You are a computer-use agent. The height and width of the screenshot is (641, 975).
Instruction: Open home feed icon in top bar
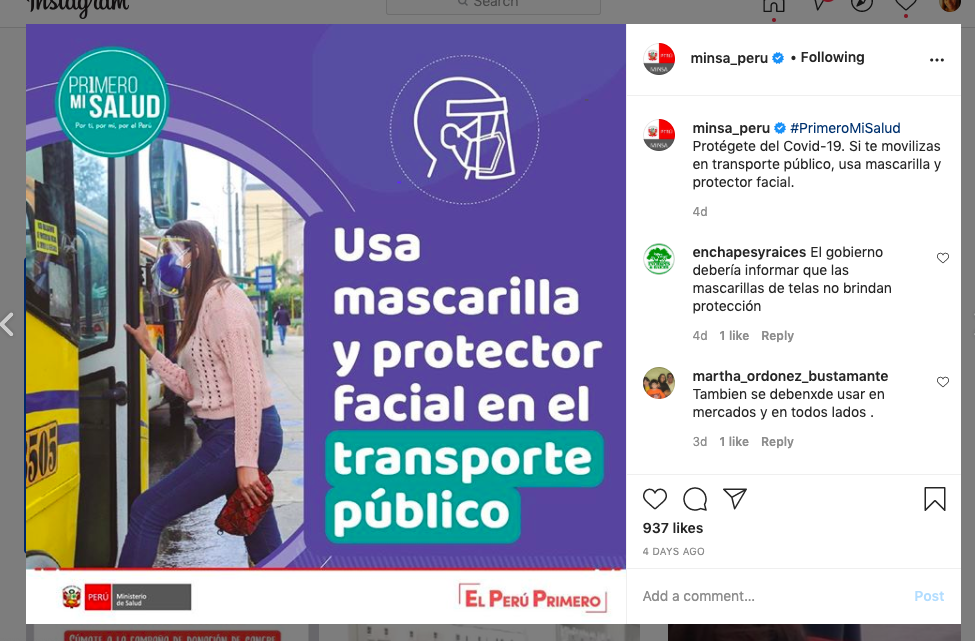[x=774, y=6]
